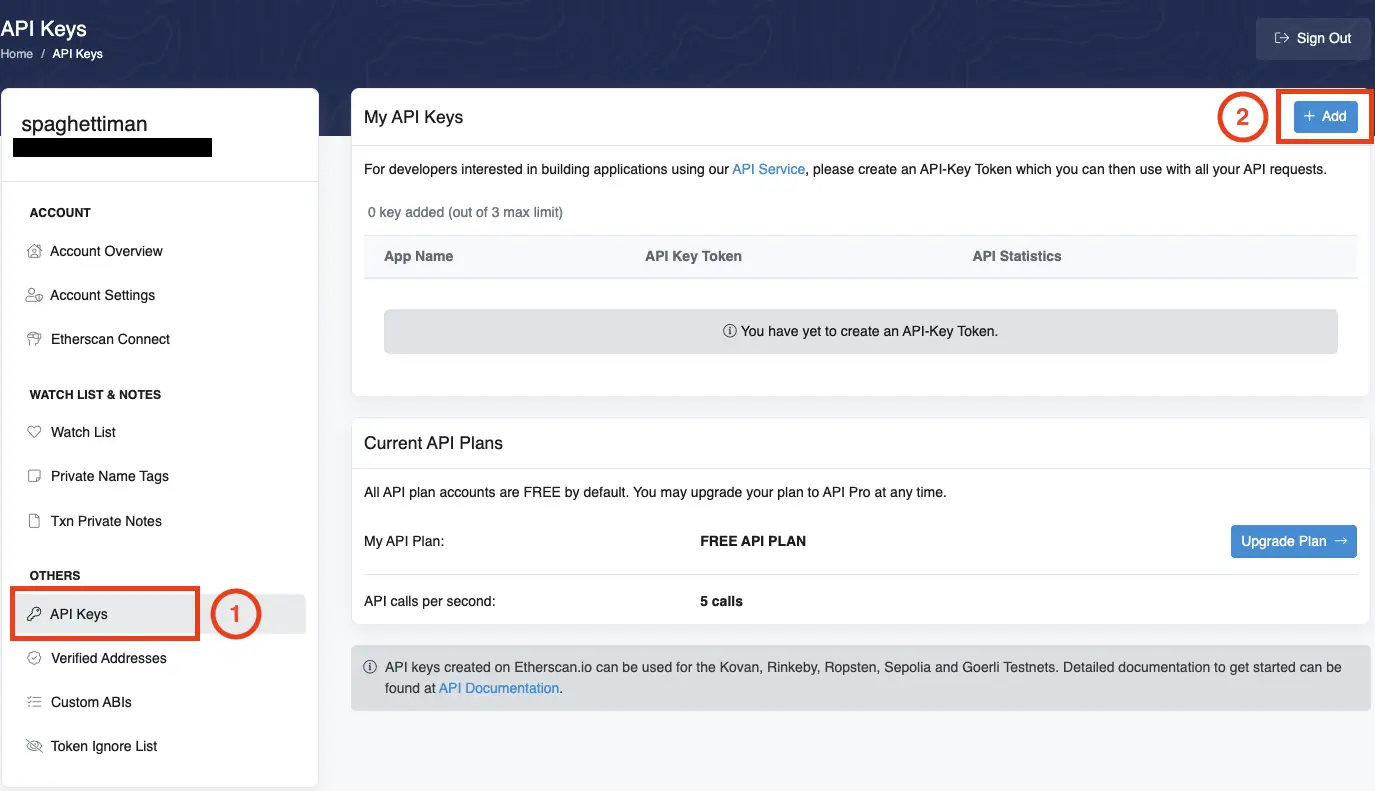The width and height of the screenshot is (1375, 791).
Task: Select the Watch List heart icon
Action: click(x=35, y=432)
